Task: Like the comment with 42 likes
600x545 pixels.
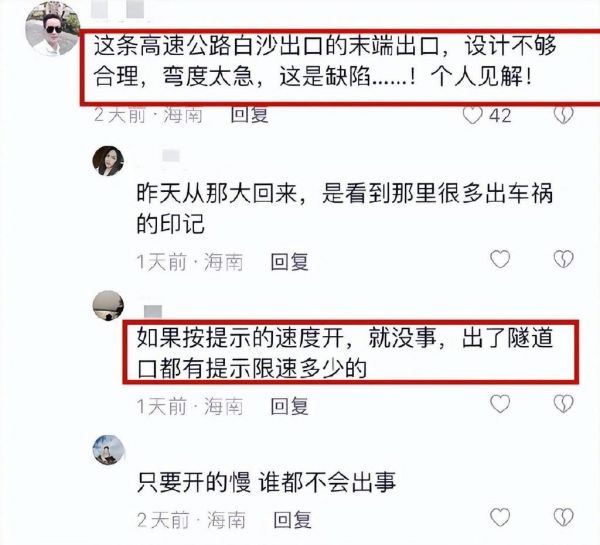Action: [473, 115]
